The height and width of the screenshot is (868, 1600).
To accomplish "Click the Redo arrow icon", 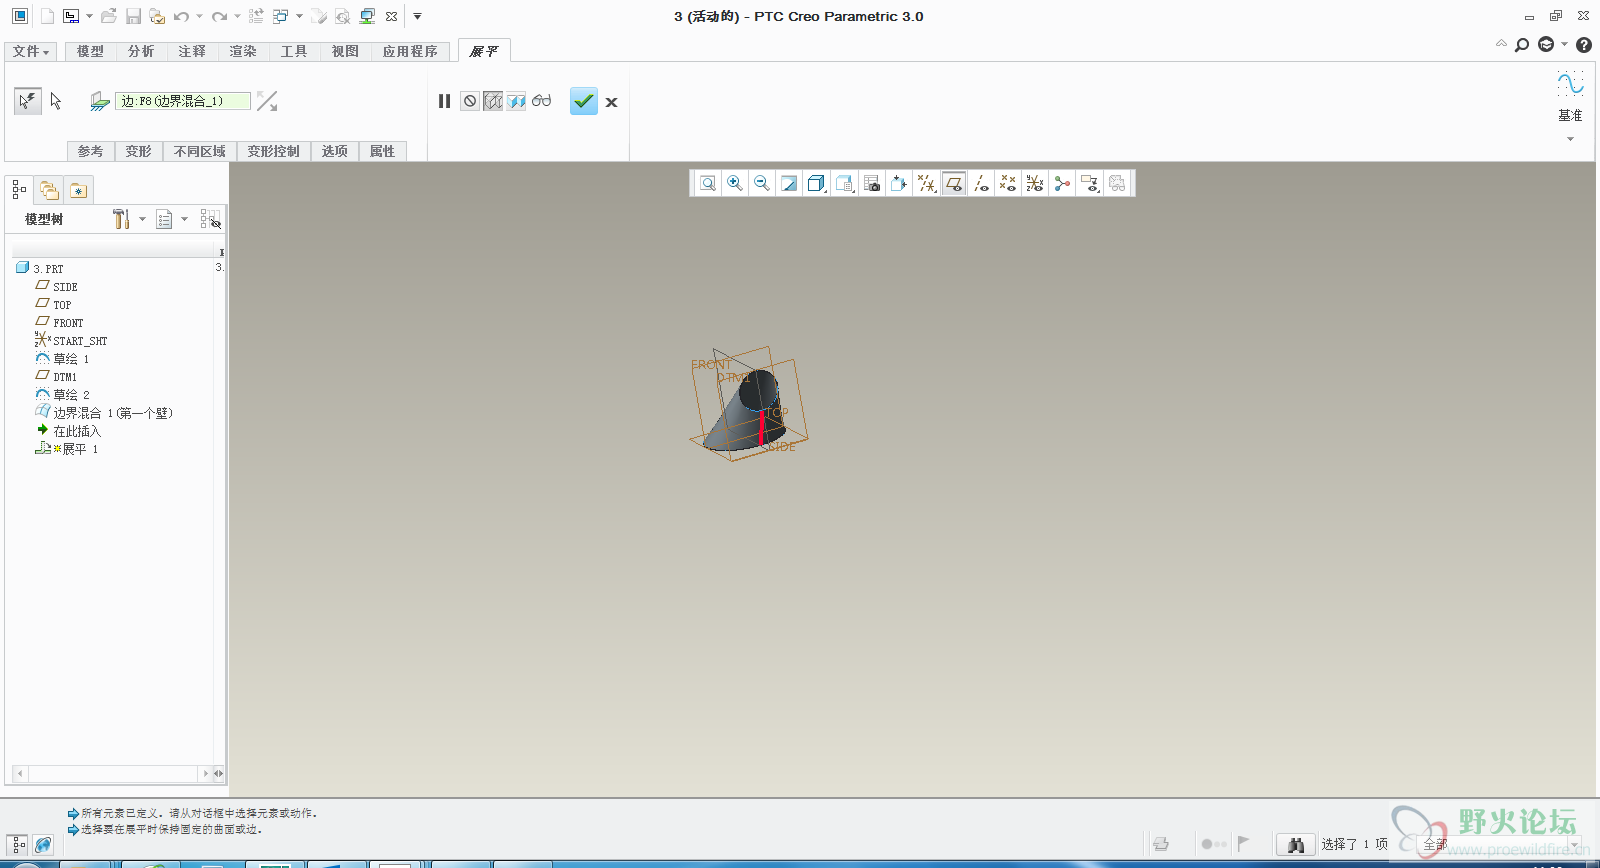I will tap(219, 16).
